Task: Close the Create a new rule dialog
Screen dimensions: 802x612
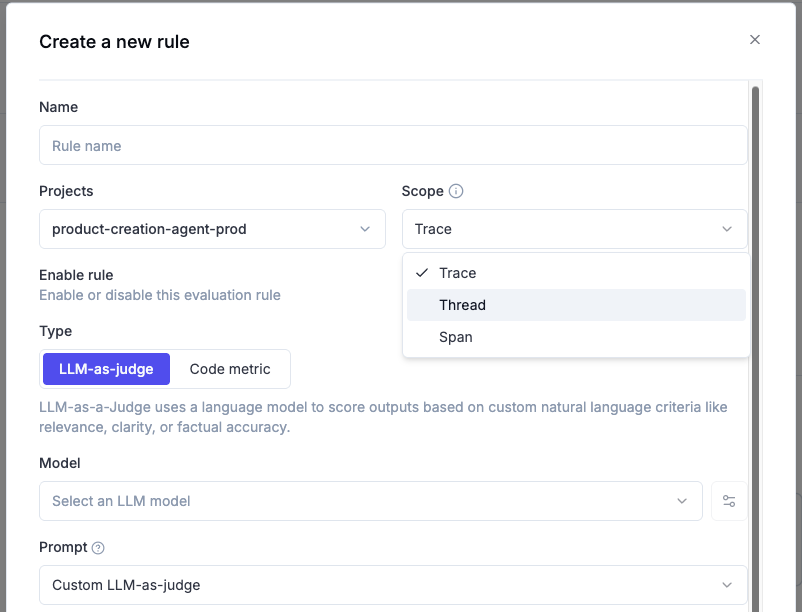Action: pyautogui.click(x=755, y=40)
